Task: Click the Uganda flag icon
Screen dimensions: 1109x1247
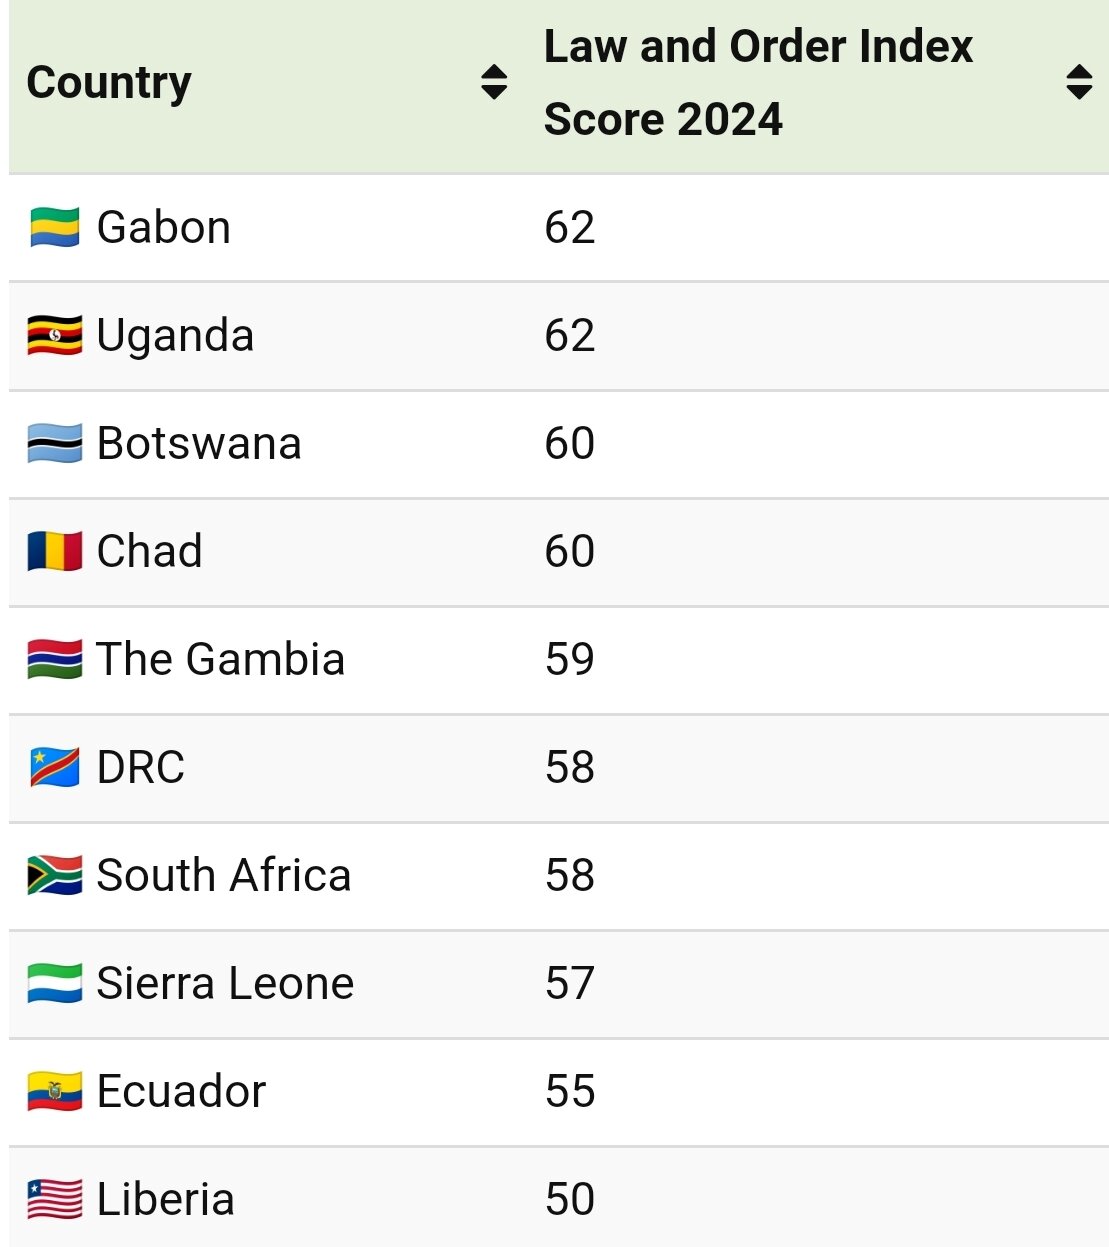Action: 55,336
